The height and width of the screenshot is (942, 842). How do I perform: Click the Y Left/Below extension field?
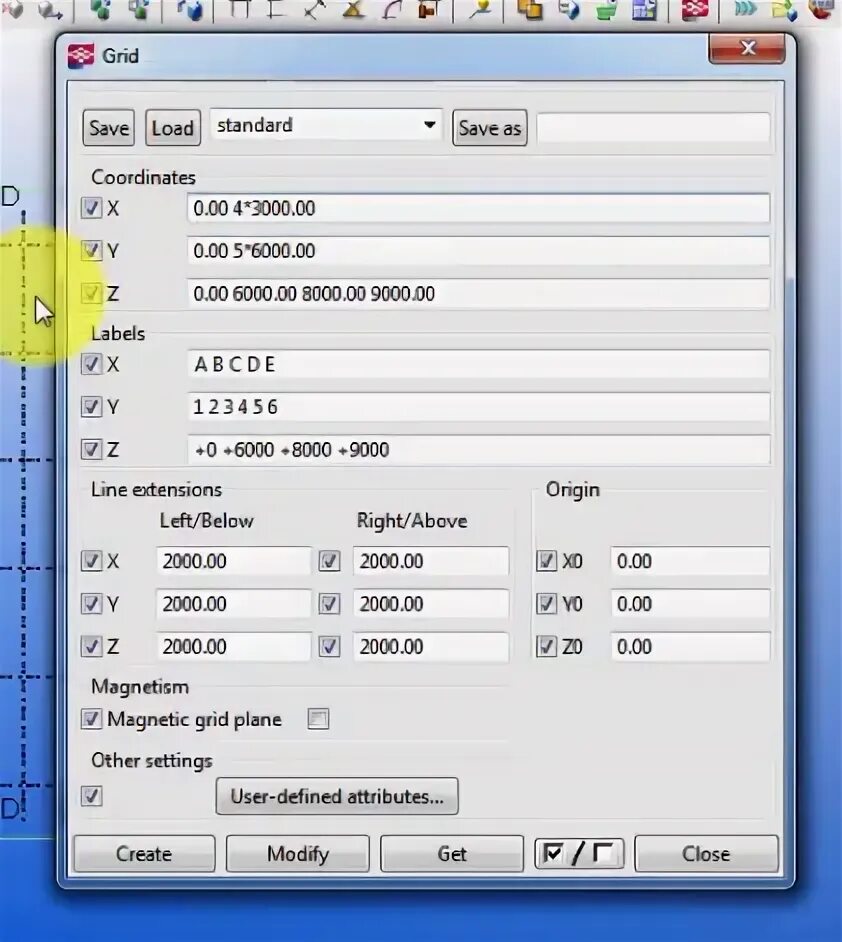point(234,604)
